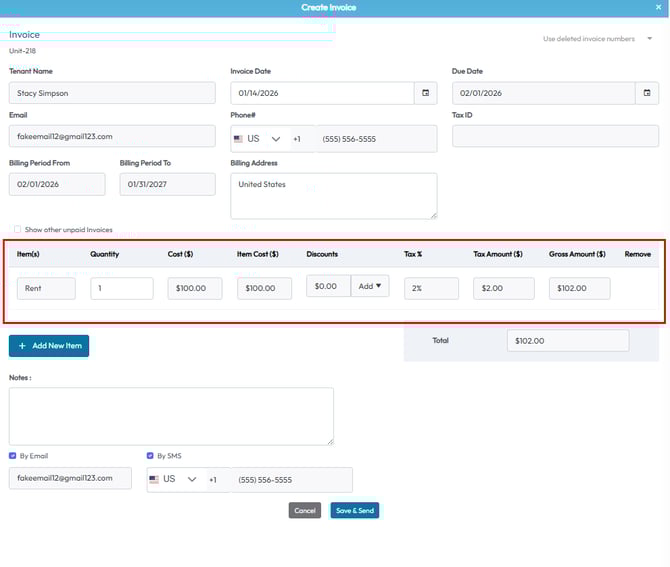
Task: Open the Invoice Date calendar picker
Action: point(425,93)
